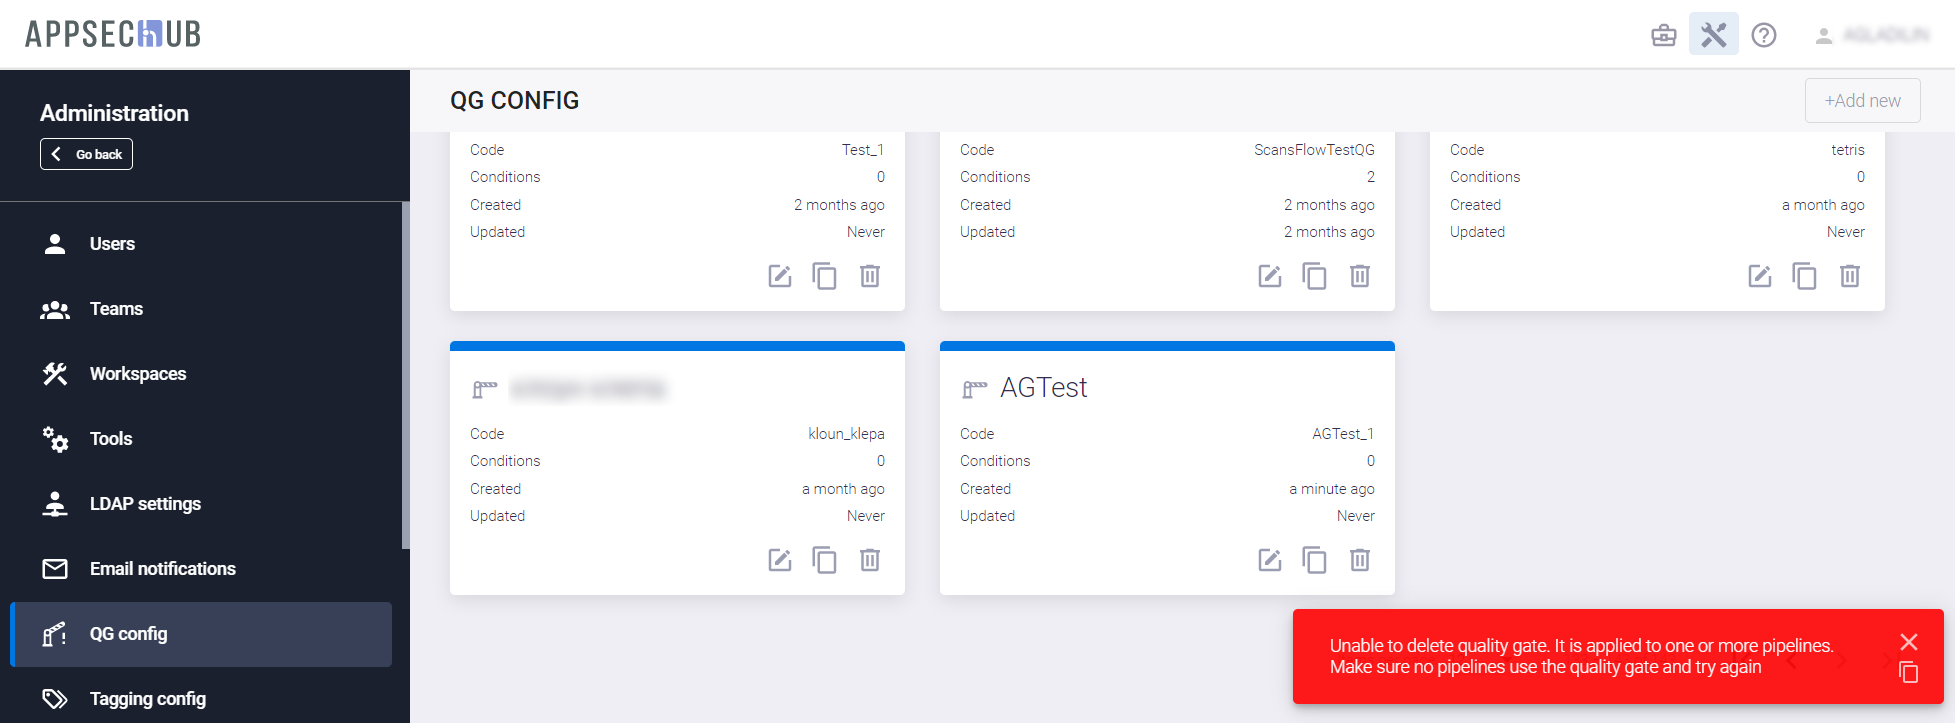
Task: Delete the kloun_klepa quality gate
Action: [869, 560]
